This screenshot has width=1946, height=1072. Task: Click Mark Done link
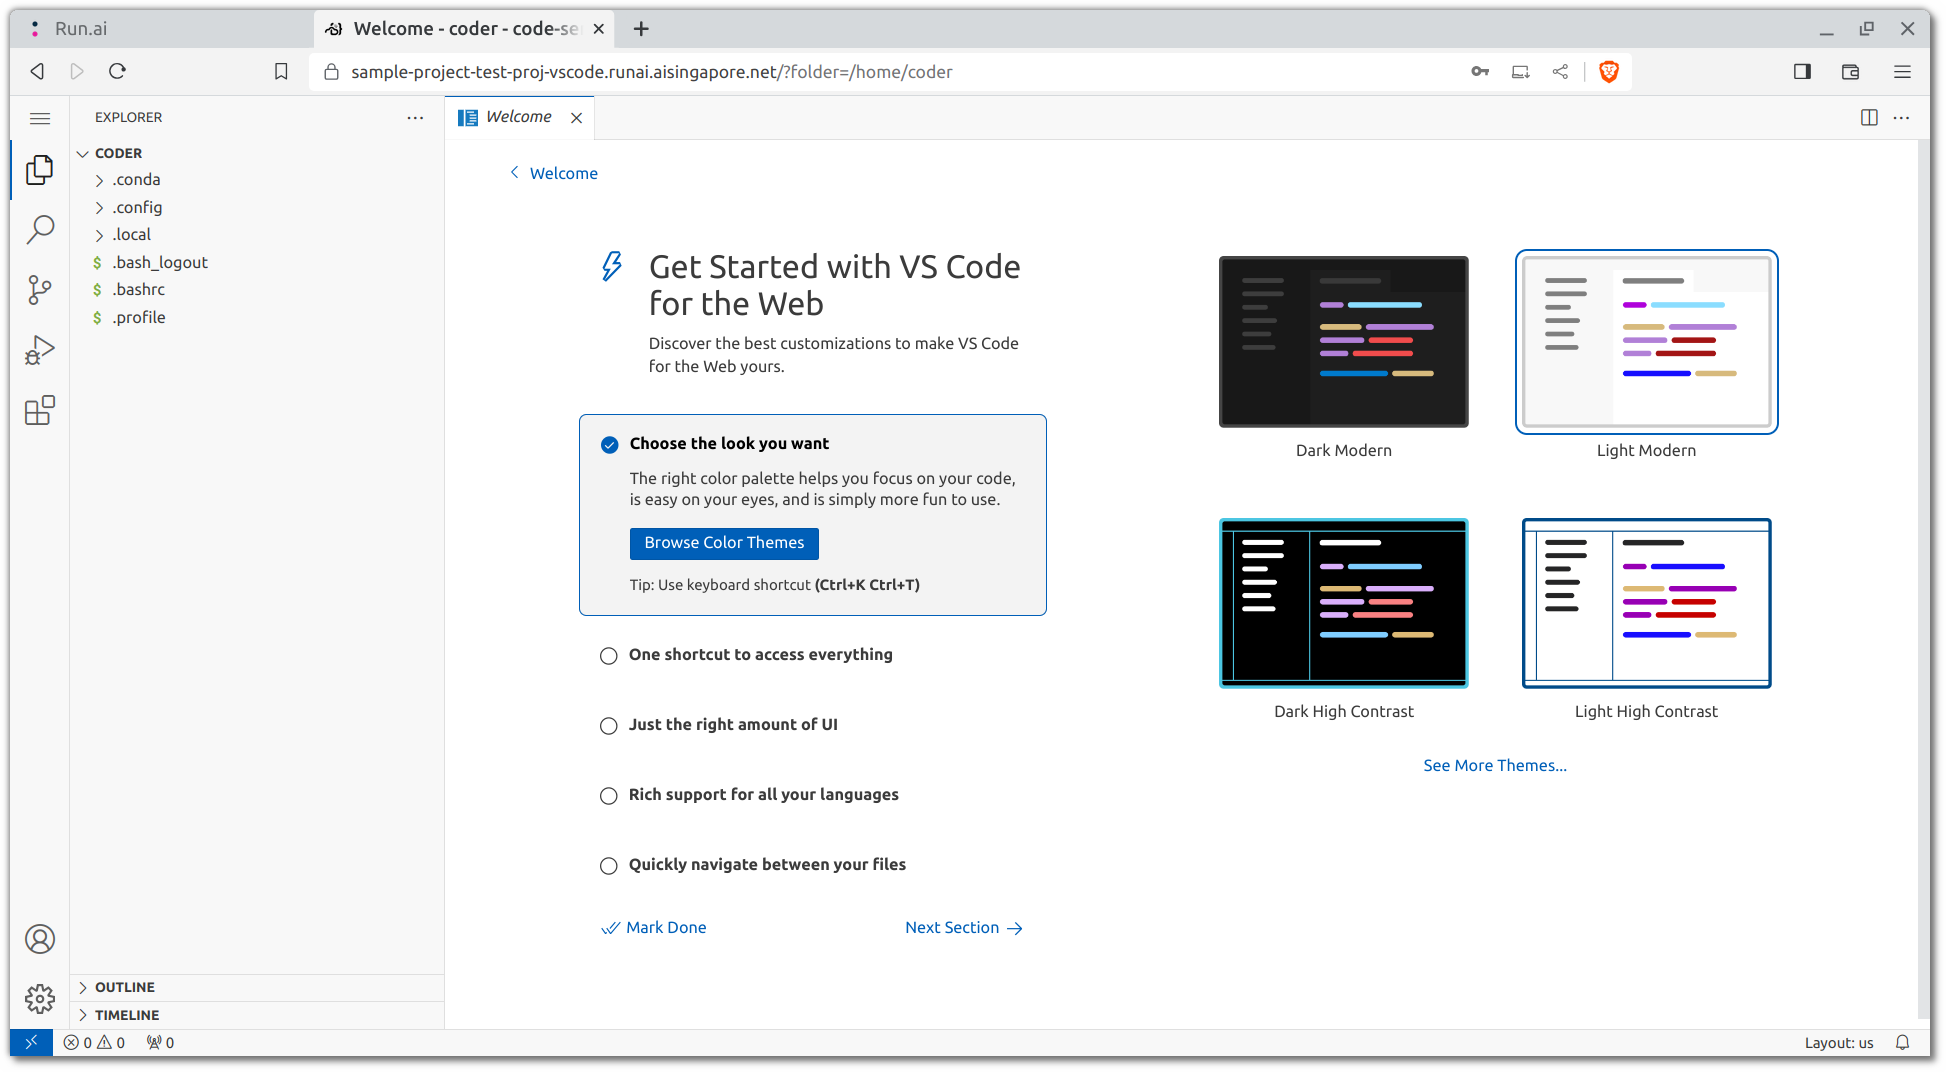(x=653, y=928)
